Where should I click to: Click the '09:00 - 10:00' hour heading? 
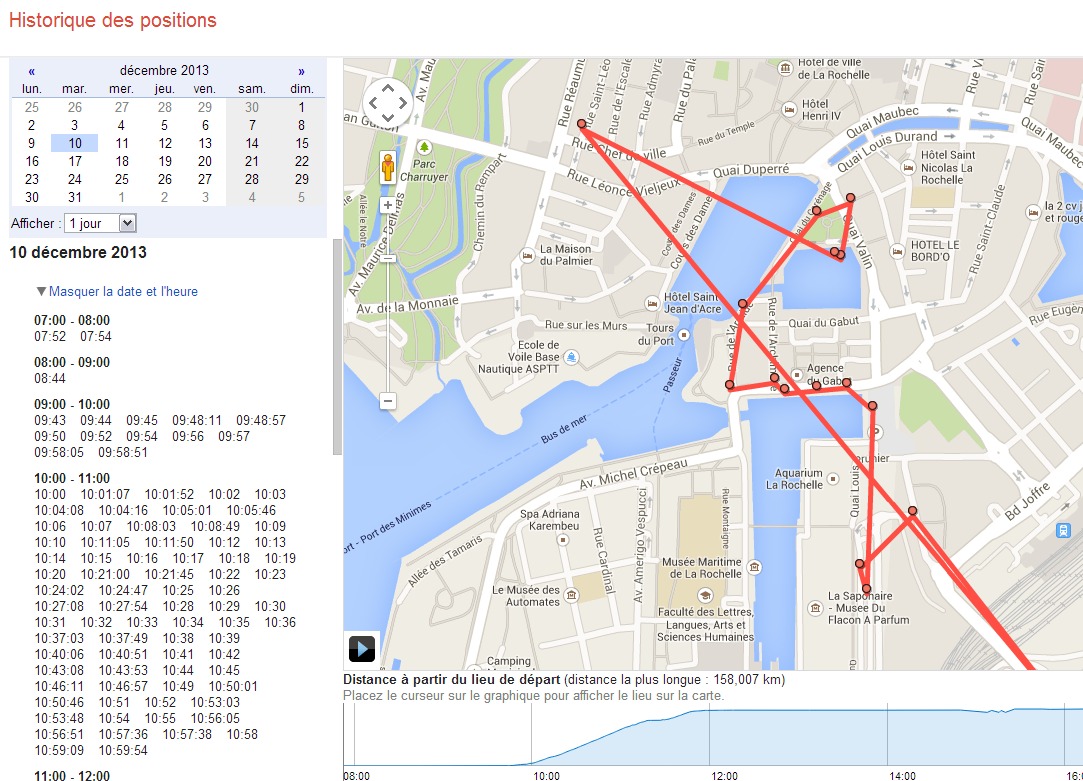coord(72,404)
